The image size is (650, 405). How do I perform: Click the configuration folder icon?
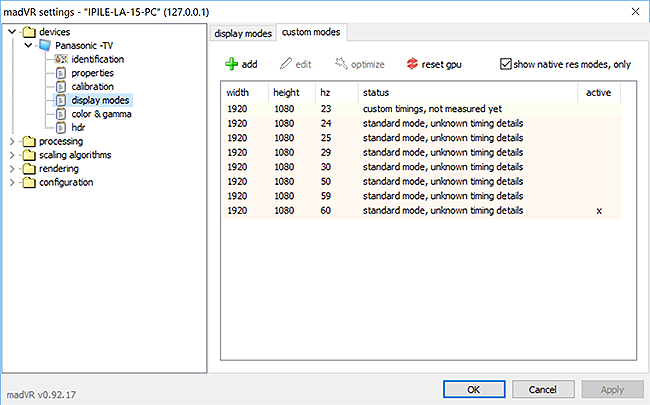coord(29,182)
